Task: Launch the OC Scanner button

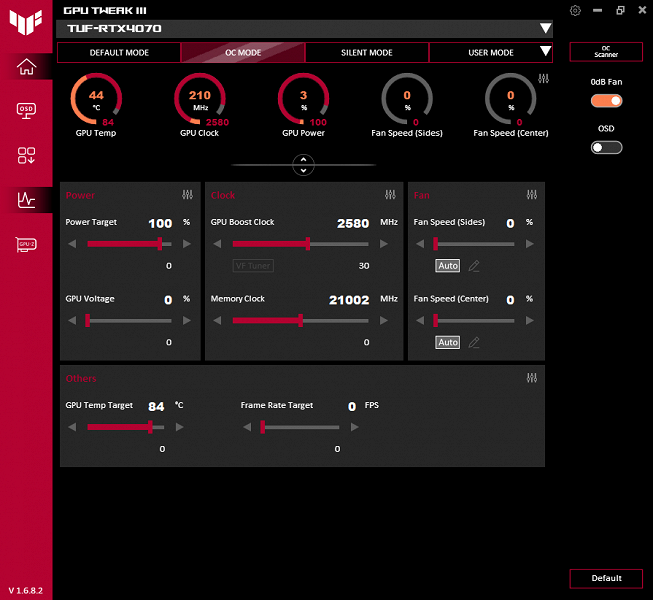Action: (x=606, y=52)
